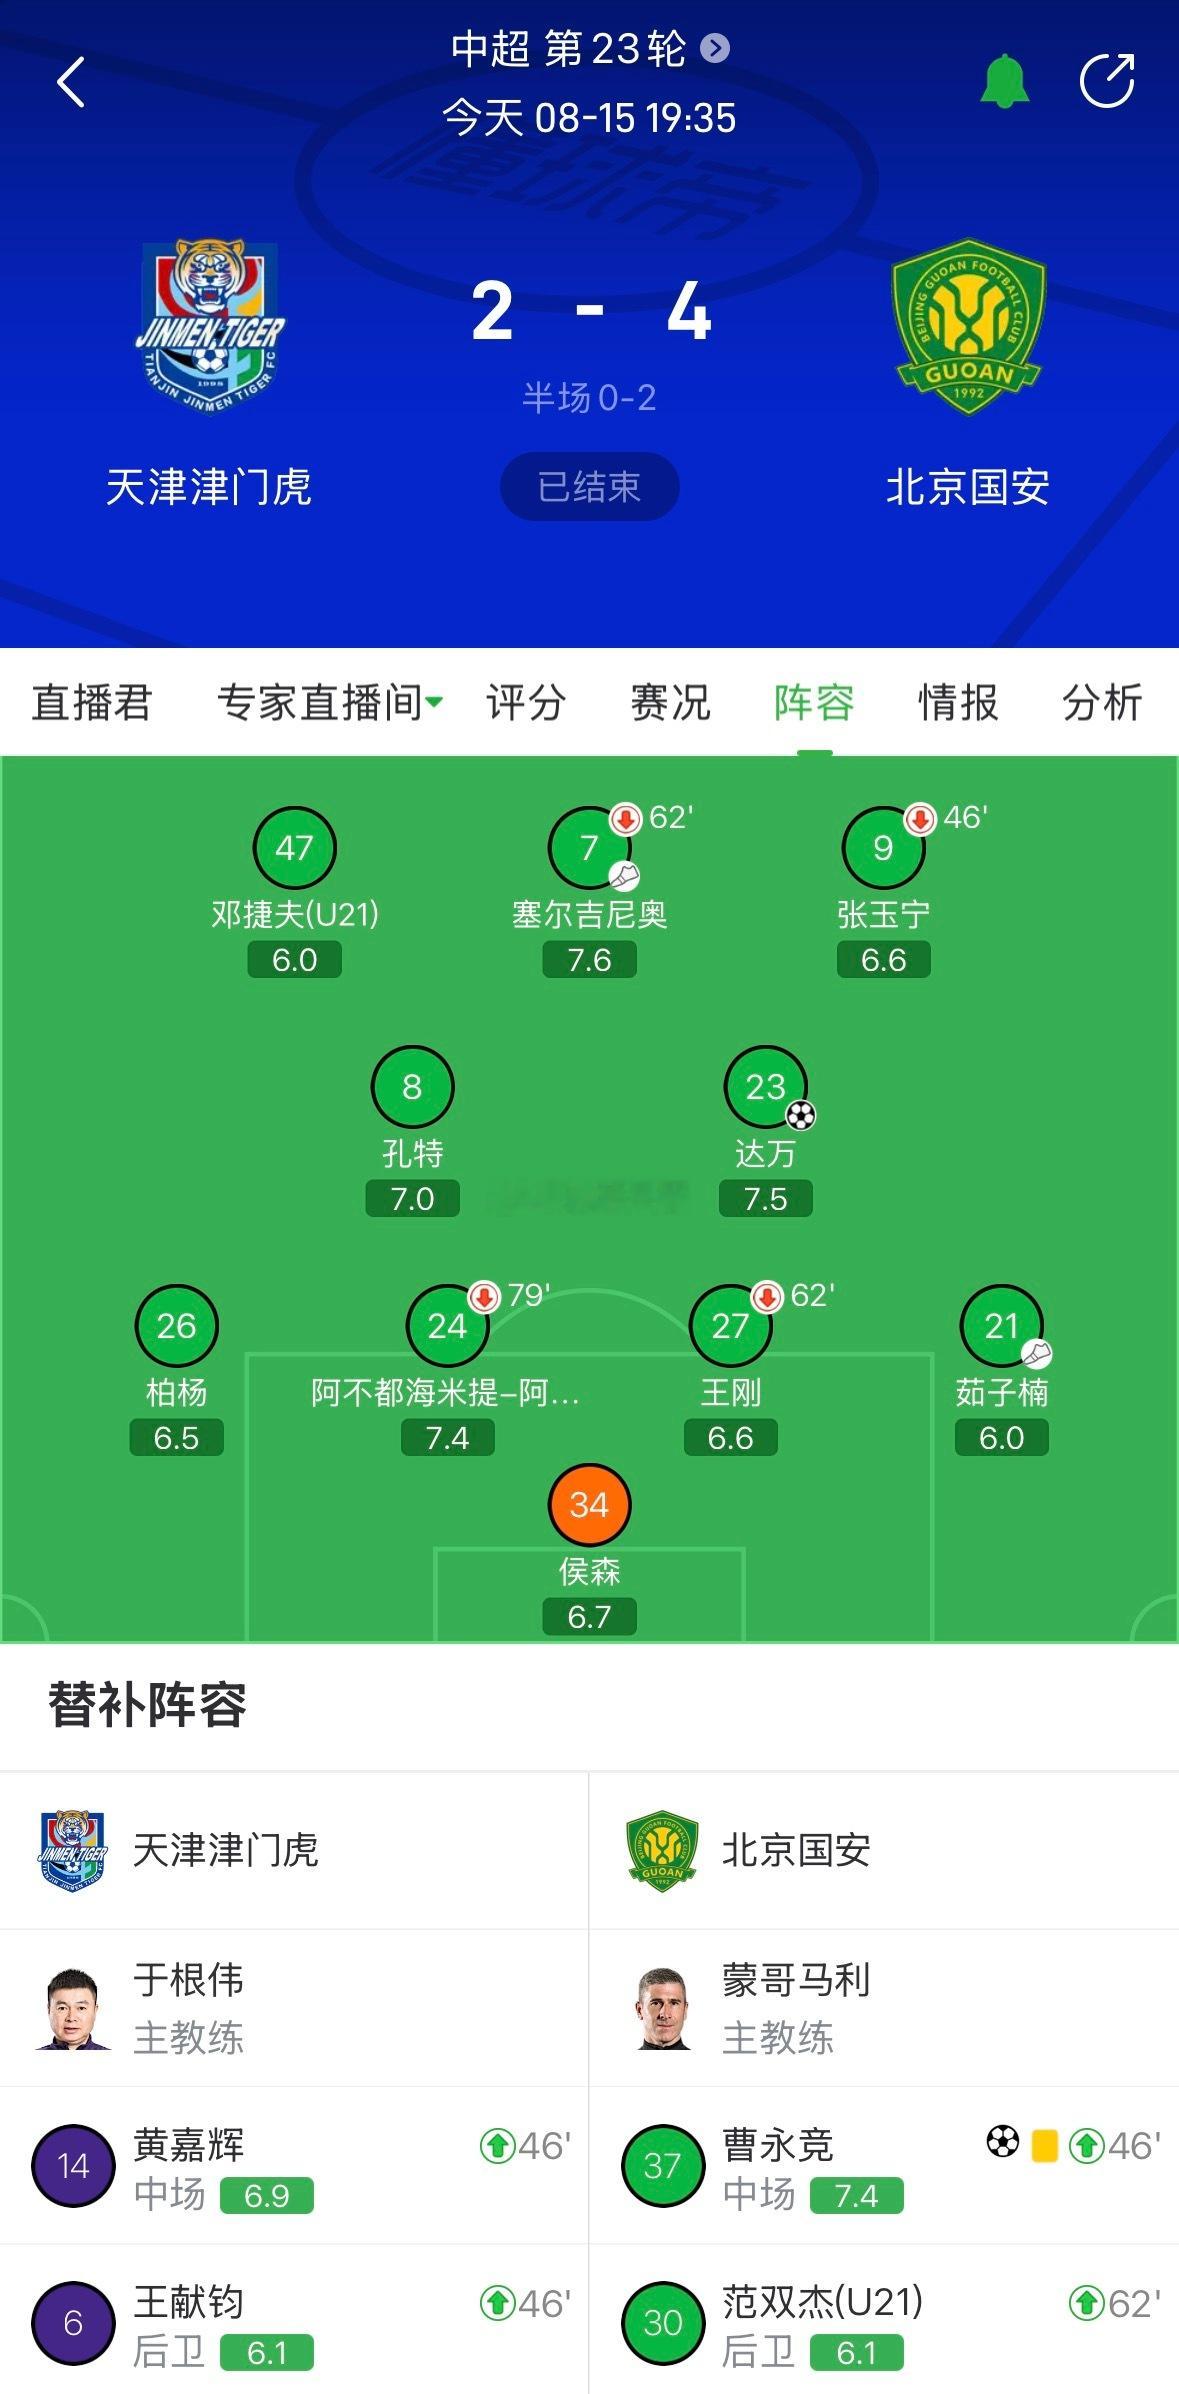Screen dimensions: 1179x2394
Task: Tap the back arrow icon
Action: pyautogui.click(x=71, y=82)
